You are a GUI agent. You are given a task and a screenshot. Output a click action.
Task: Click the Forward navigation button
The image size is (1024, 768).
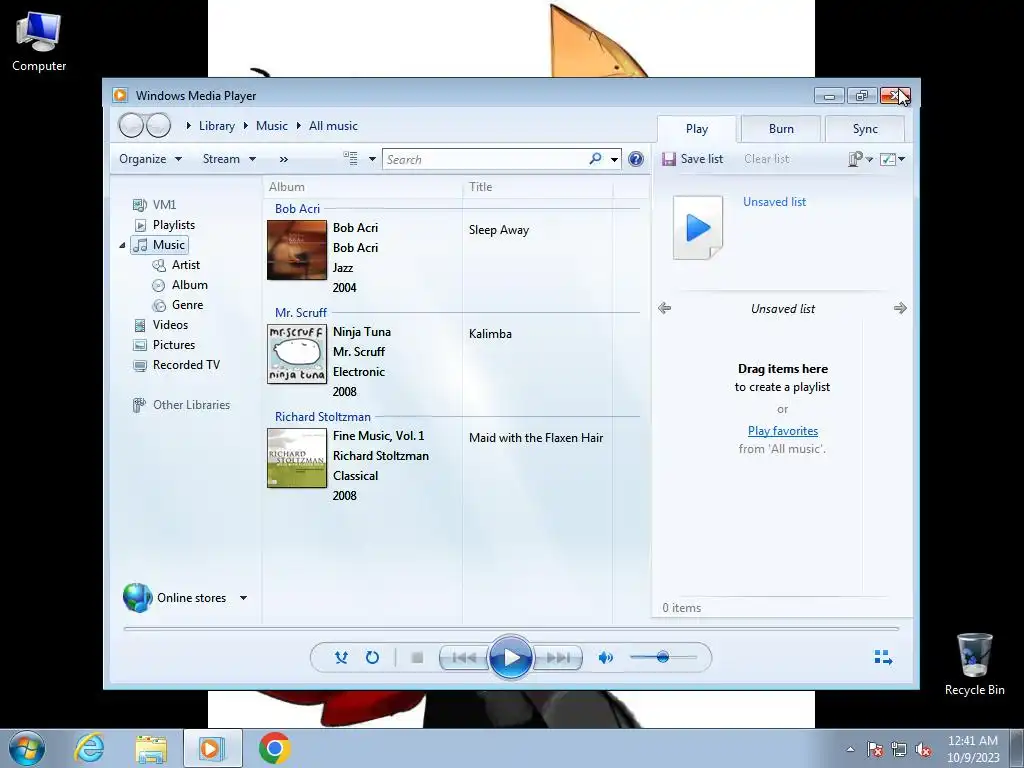[159, 125]
